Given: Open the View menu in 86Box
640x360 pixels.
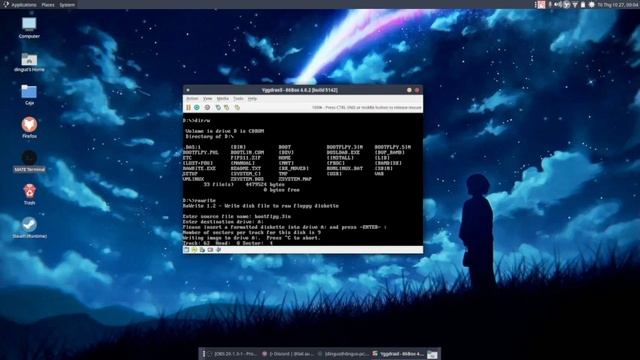Looking at the screenshot, I should 208,99.
